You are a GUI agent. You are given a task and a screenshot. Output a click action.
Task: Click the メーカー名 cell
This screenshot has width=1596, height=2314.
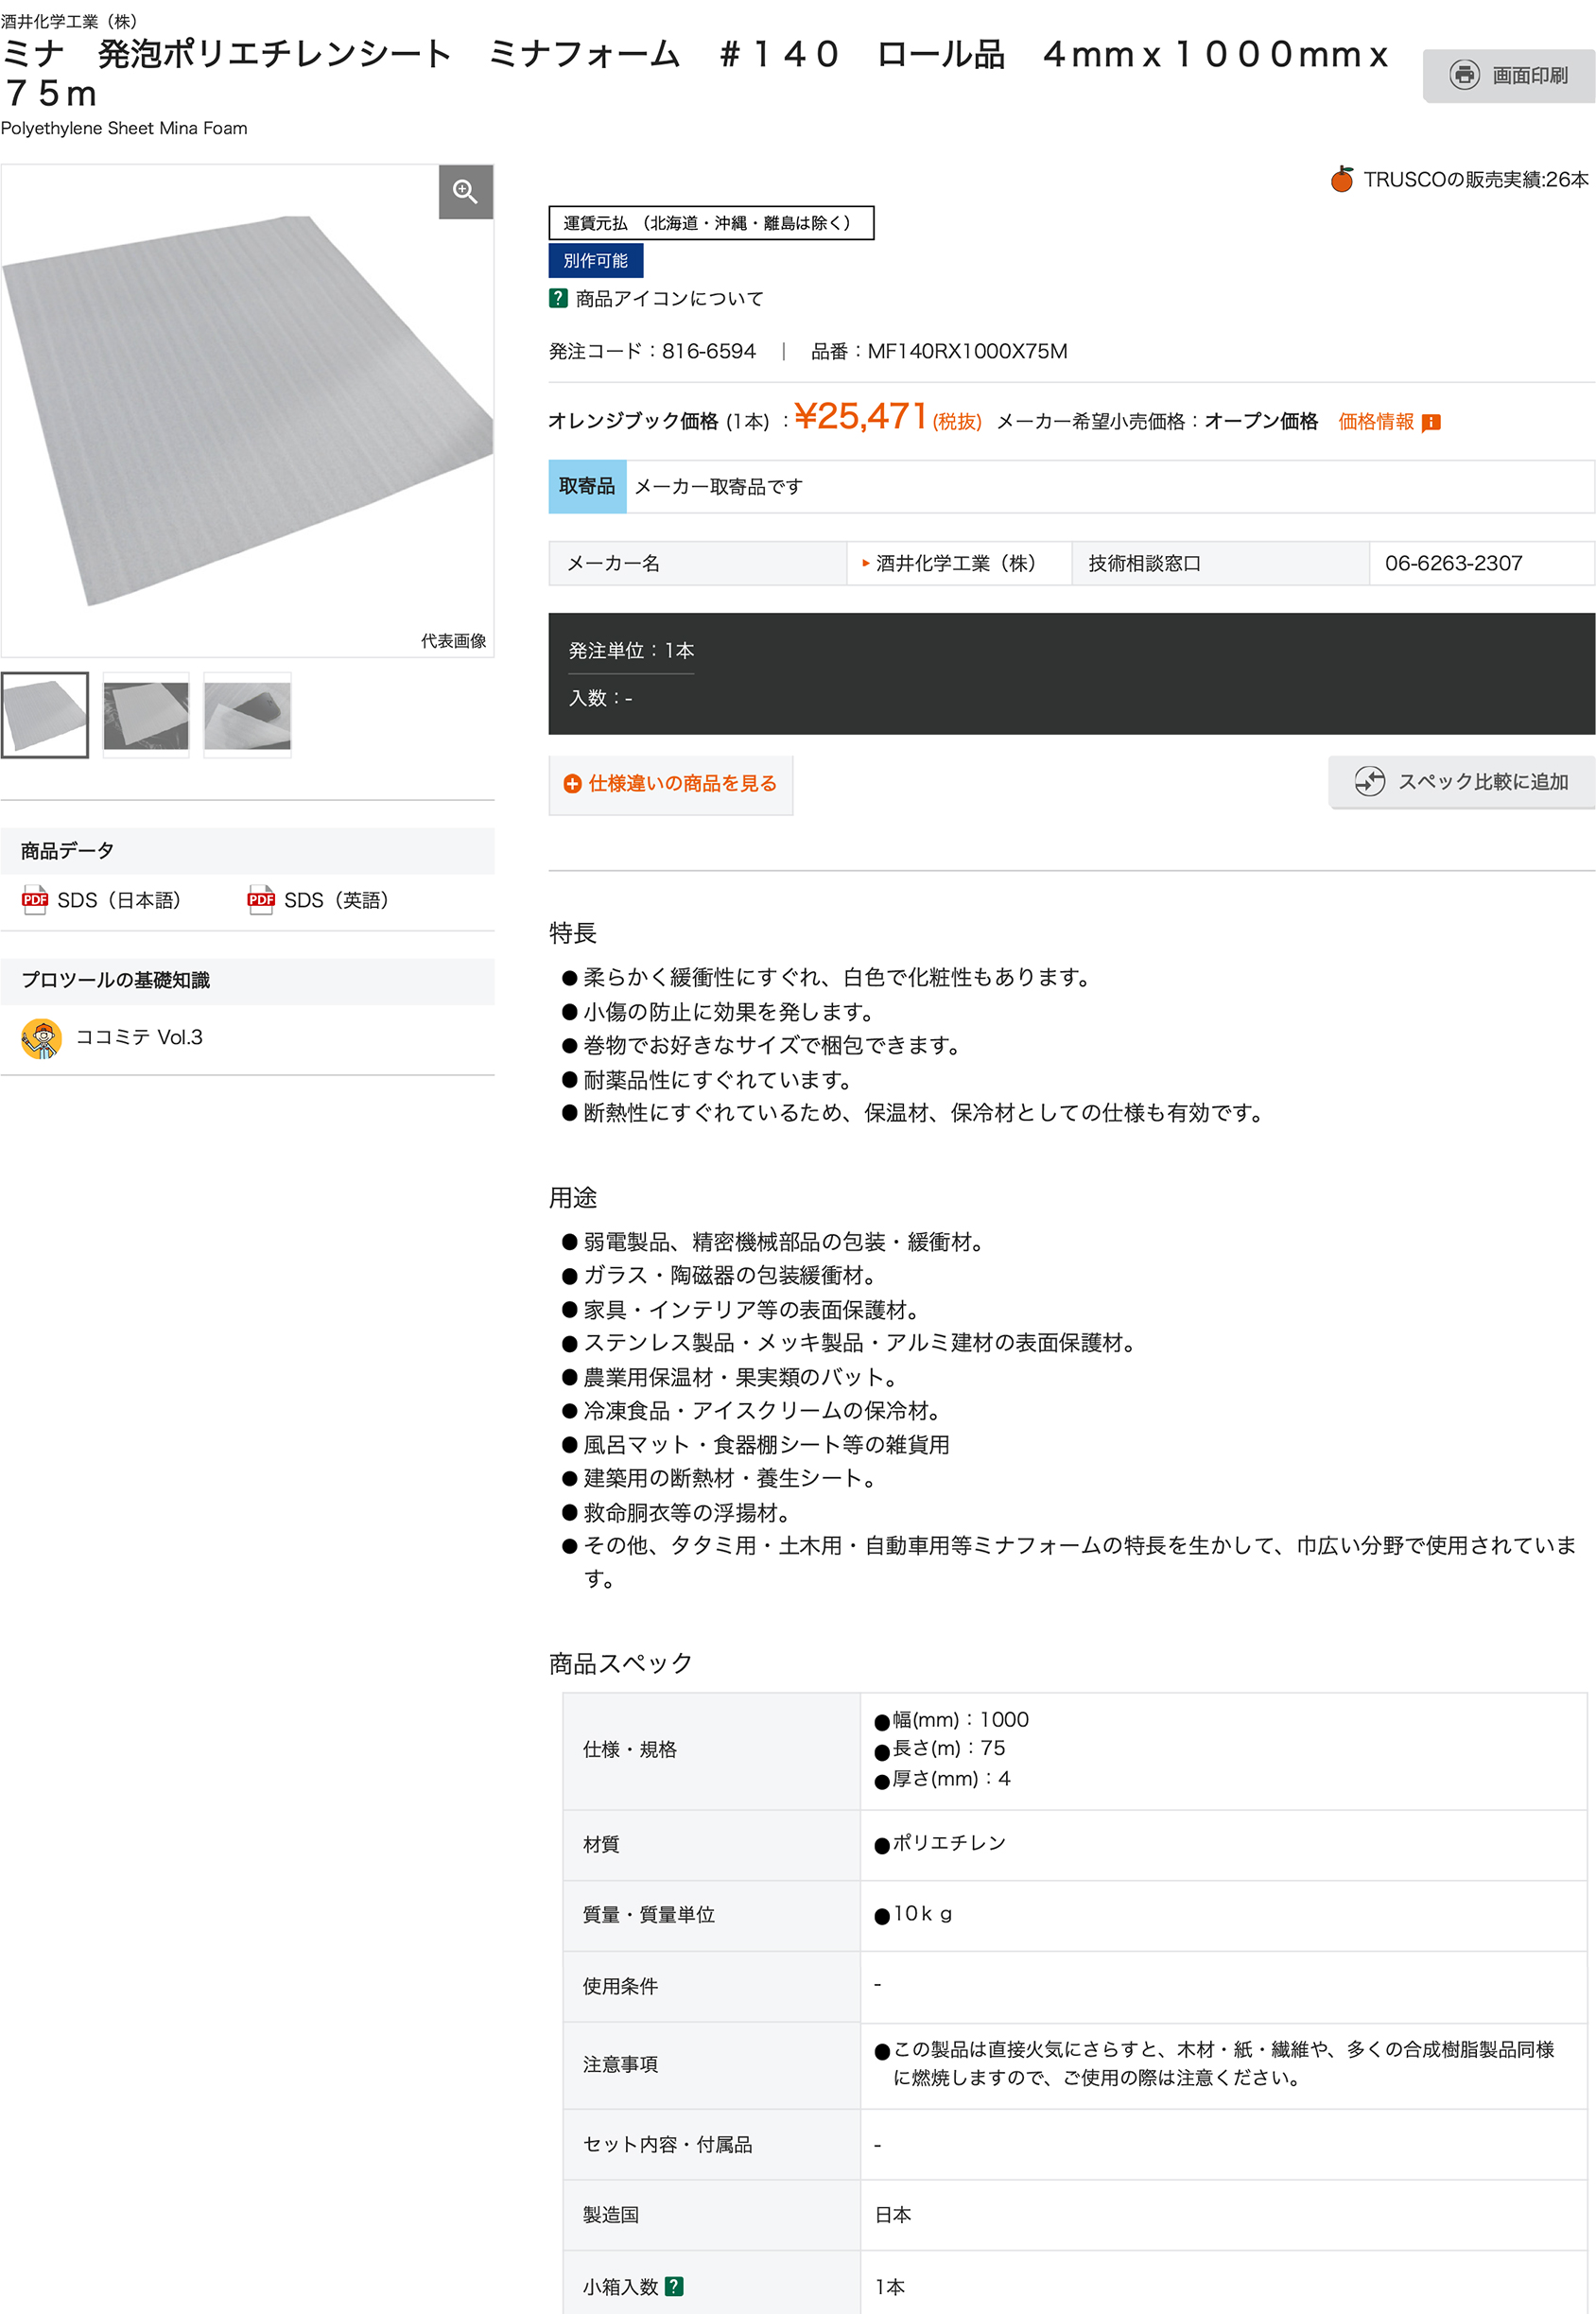pyautogui.click(x=697, y=563)
